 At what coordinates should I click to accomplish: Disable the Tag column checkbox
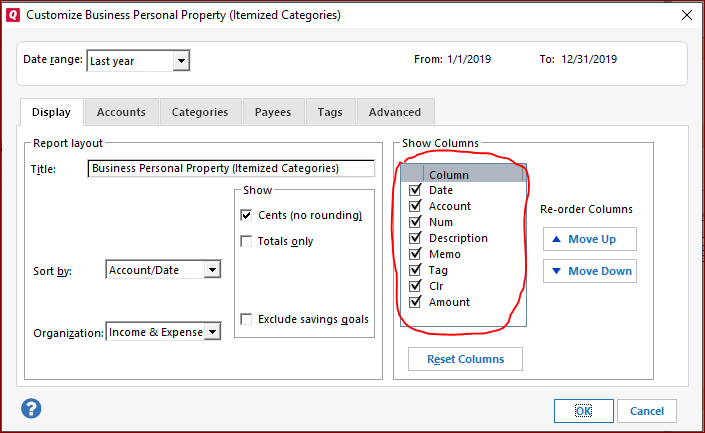coord(415,270)
